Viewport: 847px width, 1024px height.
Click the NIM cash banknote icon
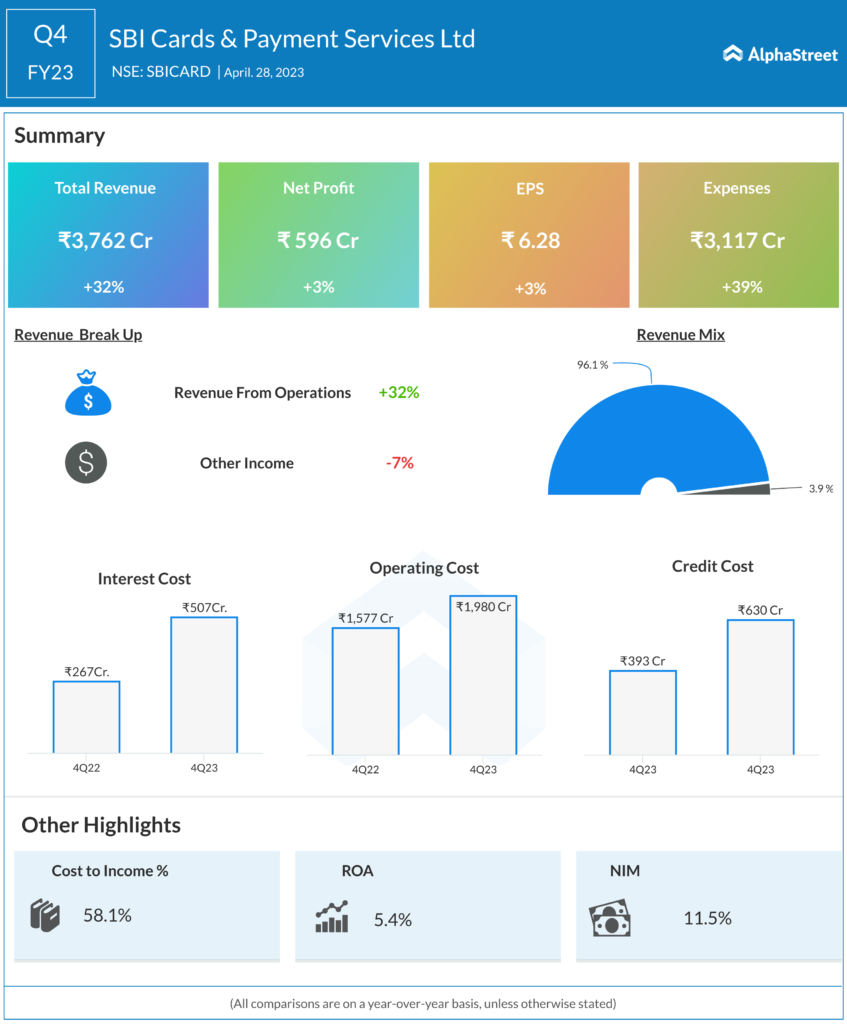[610, 918]
